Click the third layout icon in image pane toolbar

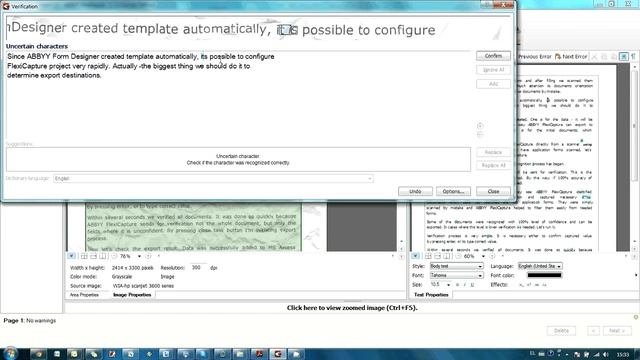pyautogui.click(x=103, y=256)
